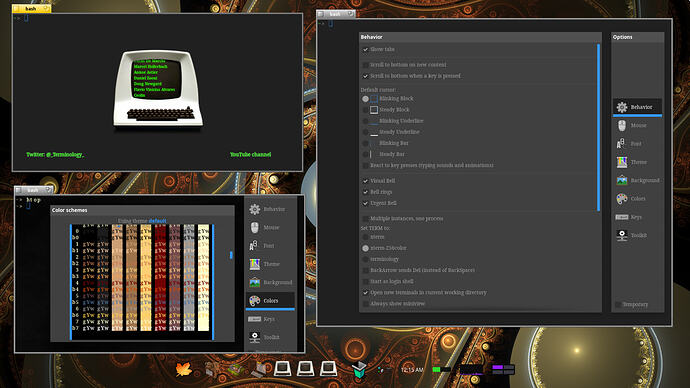Select Blinking Block cursor radio button
Viewport: 690px width, 388px height.
(x=365, y=99)
